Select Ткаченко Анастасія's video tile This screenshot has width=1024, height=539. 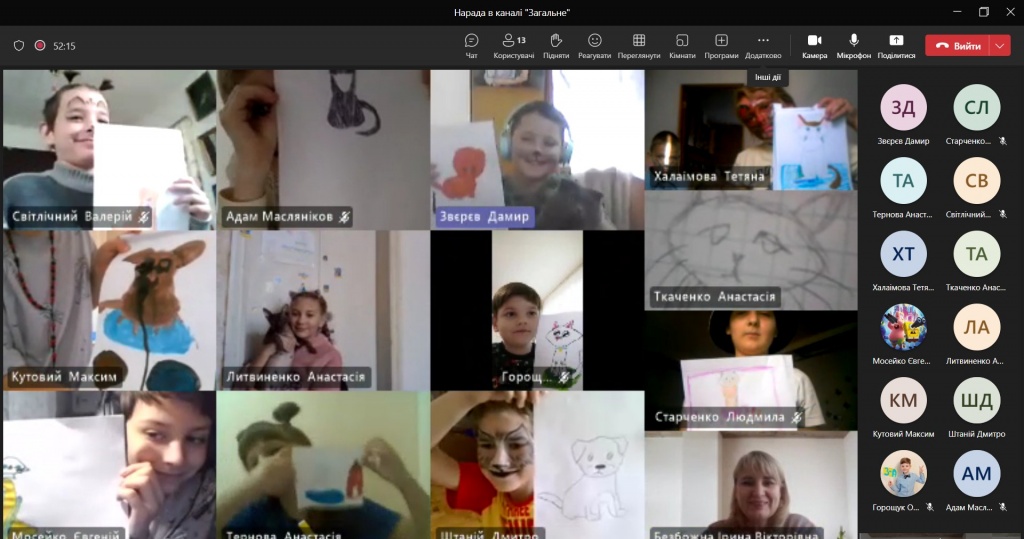(751, 250)
